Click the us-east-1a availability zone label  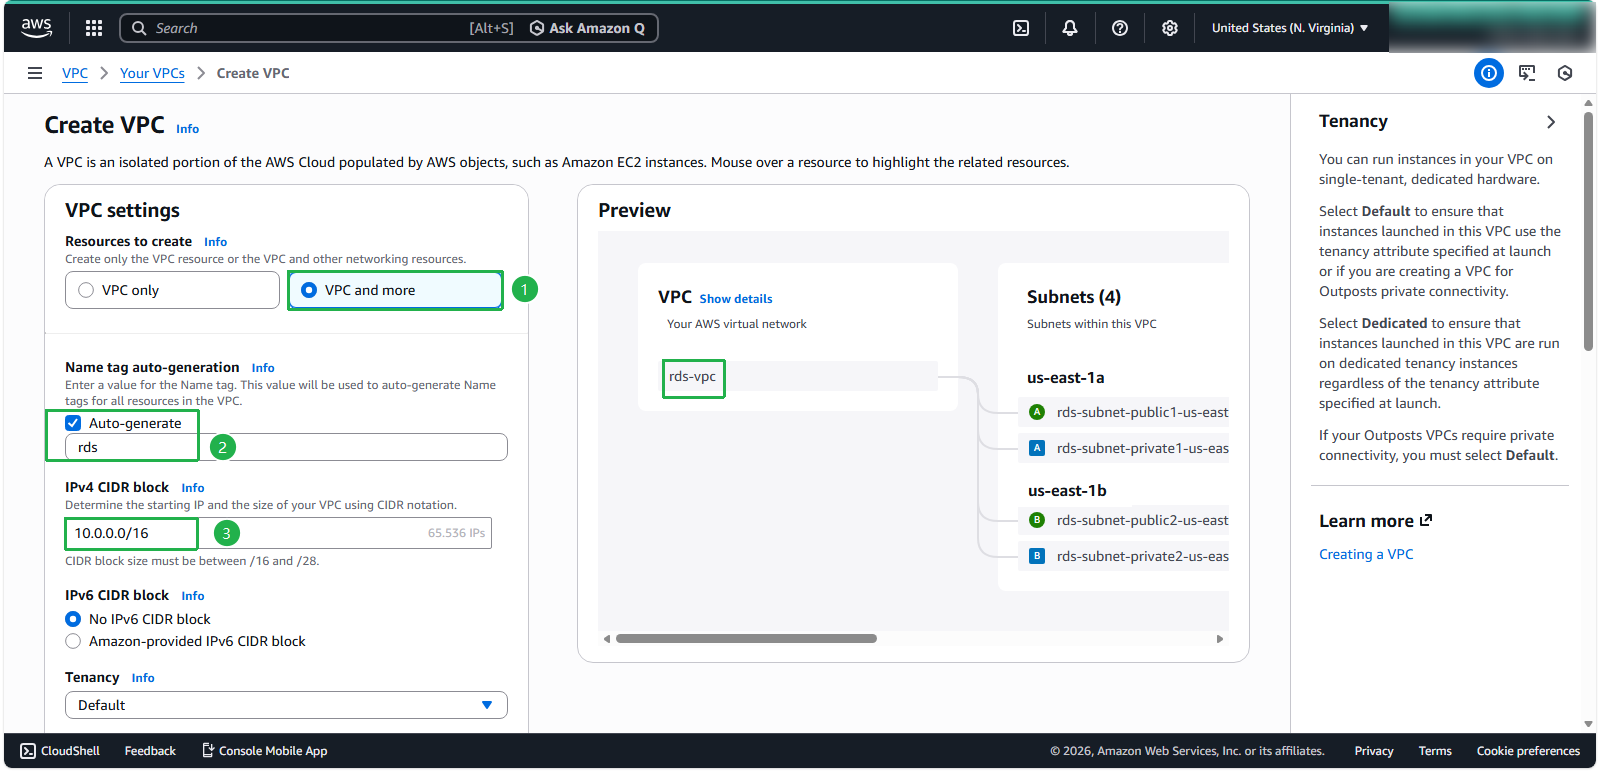click(x=1066, y=378)
